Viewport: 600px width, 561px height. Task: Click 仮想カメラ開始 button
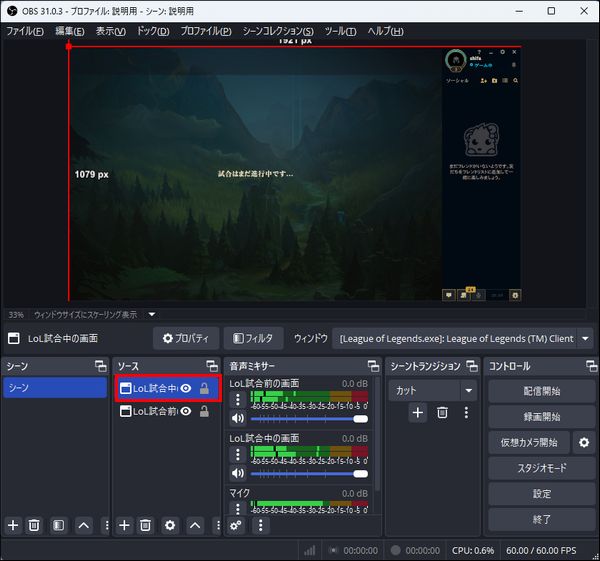click(x=529, y=442)
